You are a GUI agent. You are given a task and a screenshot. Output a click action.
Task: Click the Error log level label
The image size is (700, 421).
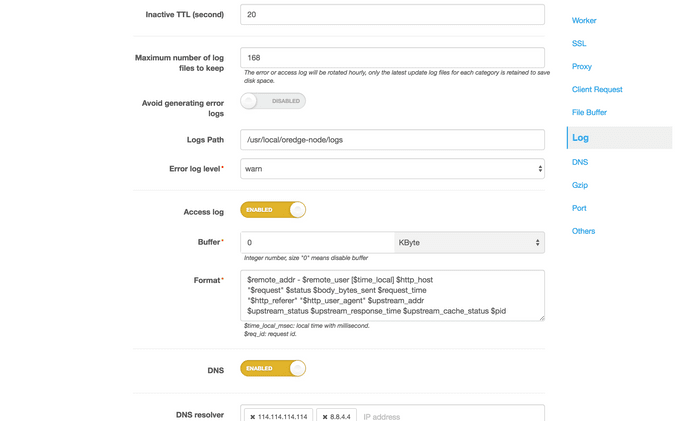195,169
